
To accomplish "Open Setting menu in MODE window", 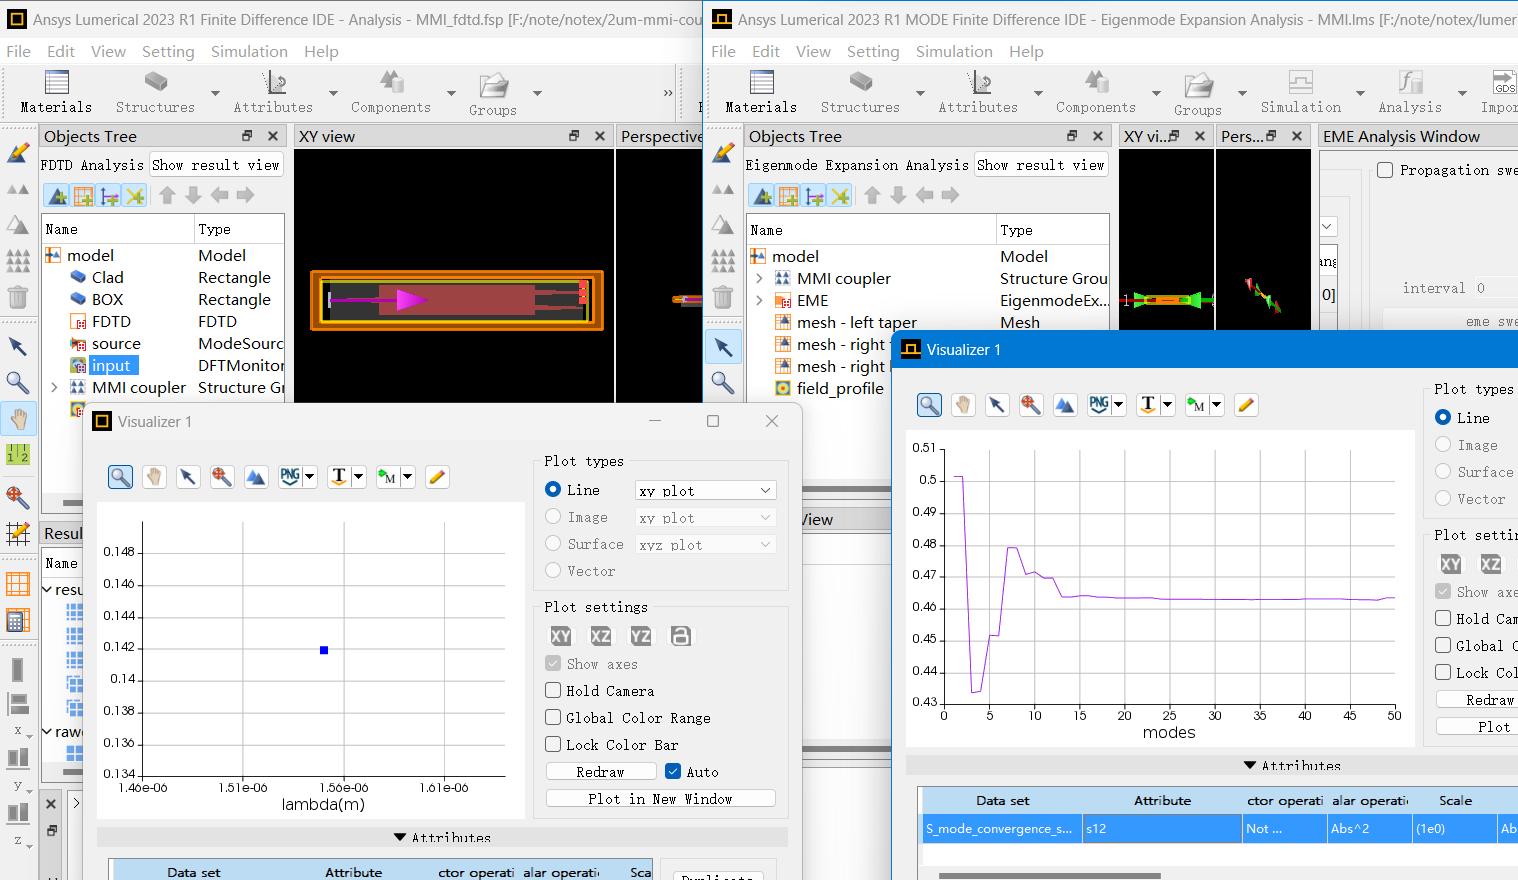I will (x=872, y=51).
